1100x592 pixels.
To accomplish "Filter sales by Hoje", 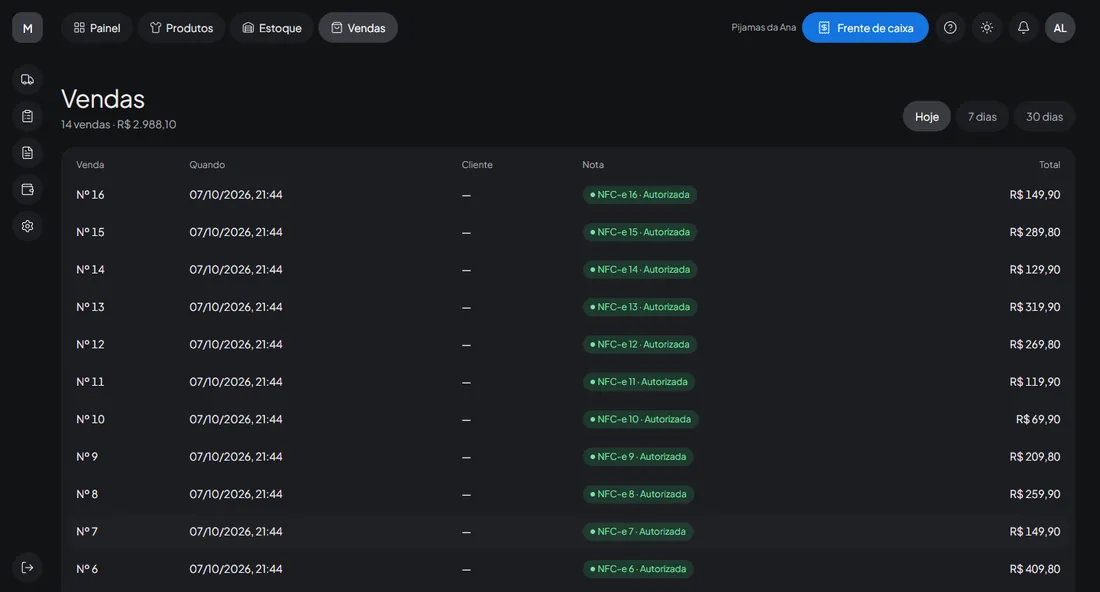I will pos(927,116).
